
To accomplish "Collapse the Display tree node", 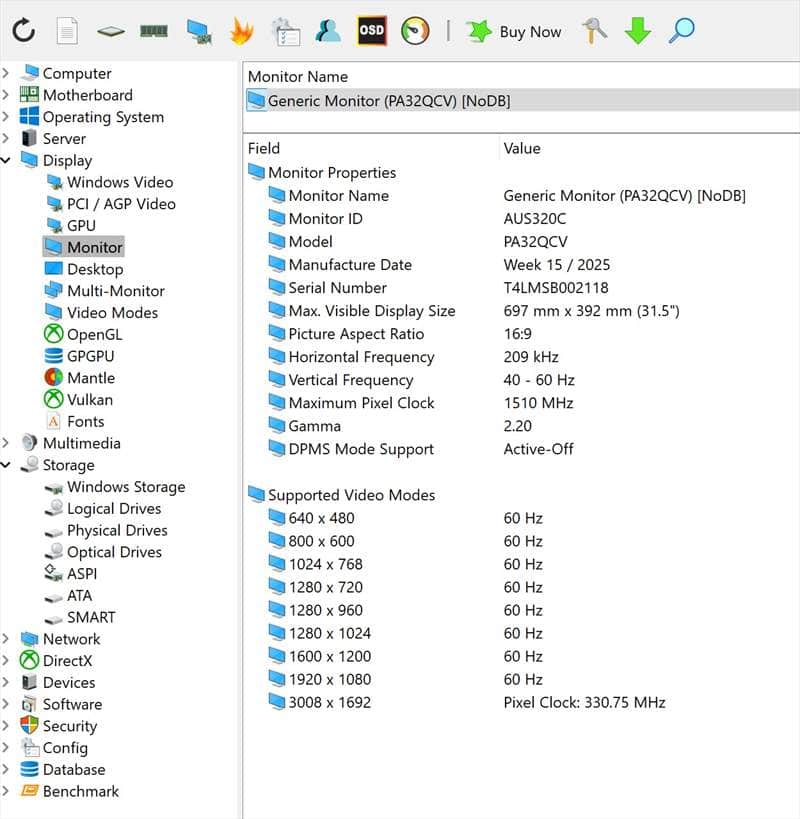I will coord(7,160).
